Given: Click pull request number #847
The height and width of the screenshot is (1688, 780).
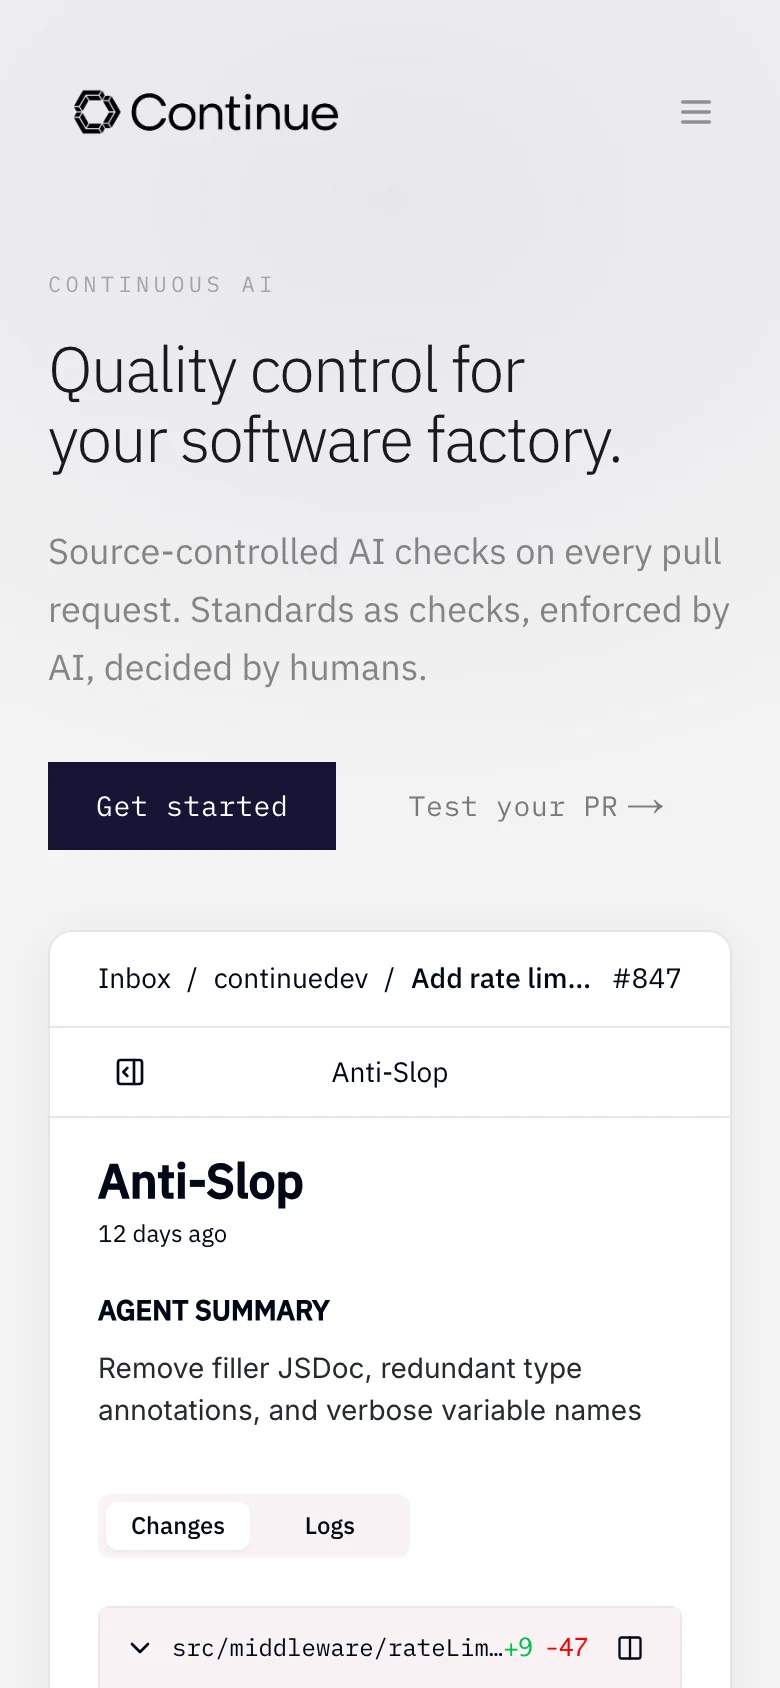Looking at the screenshot, I should click(647, 979).
